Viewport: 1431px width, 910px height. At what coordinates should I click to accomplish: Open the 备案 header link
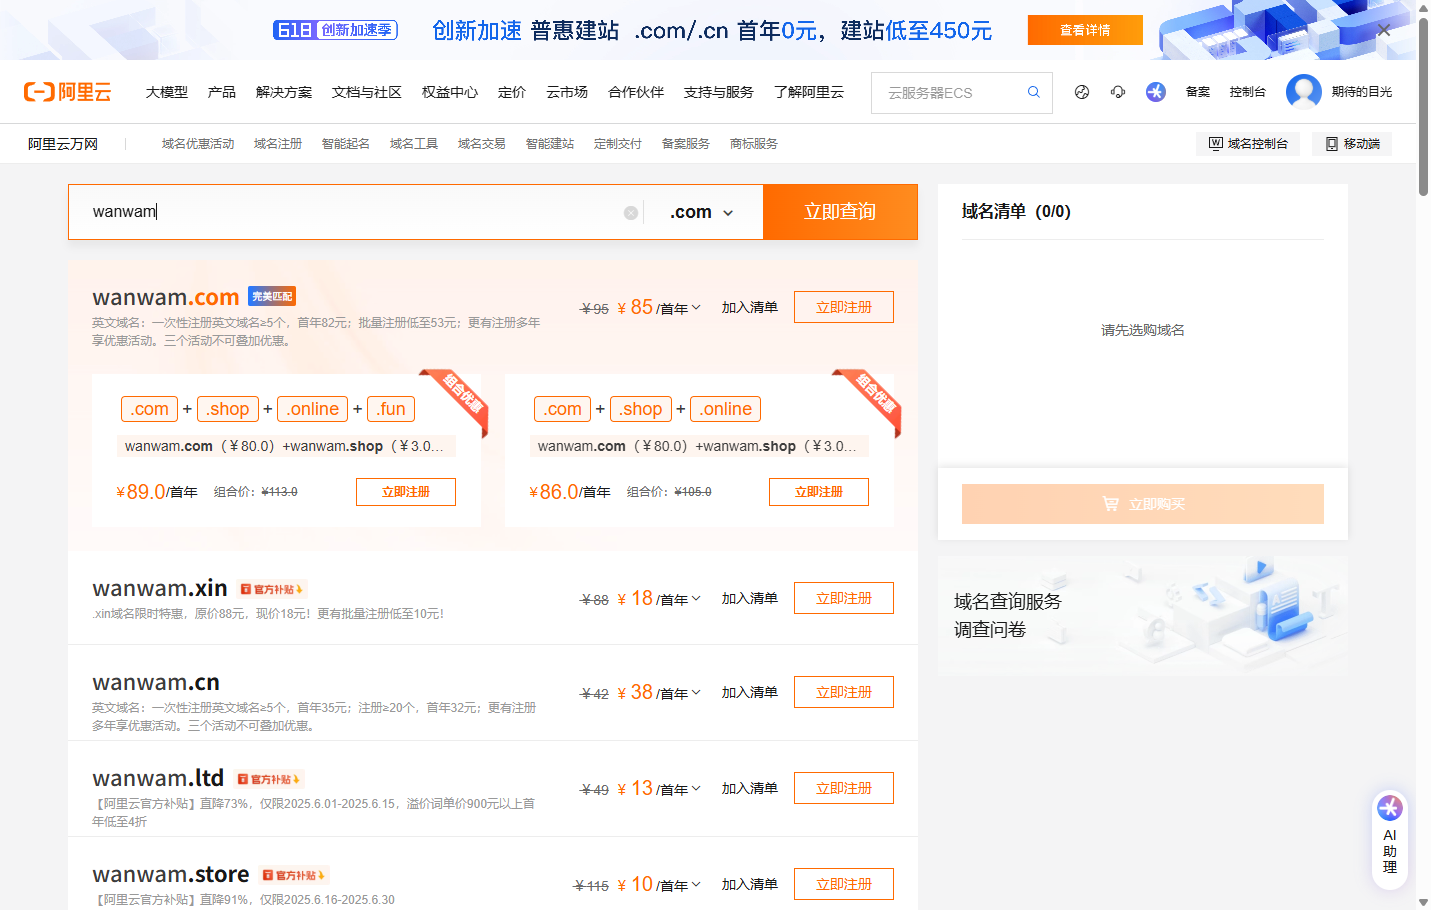[1198, 92]
